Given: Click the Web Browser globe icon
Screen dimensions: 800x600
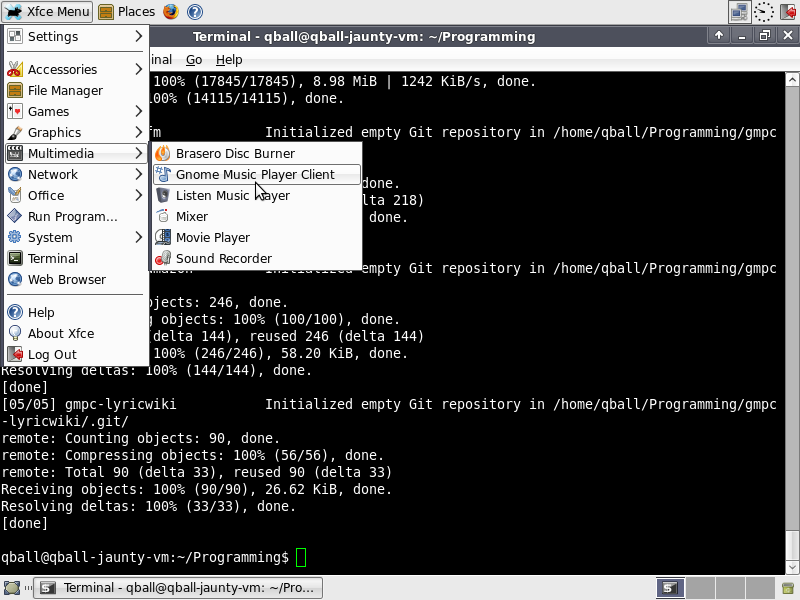Looking at the screenshot, I should [x=15, y=279].
